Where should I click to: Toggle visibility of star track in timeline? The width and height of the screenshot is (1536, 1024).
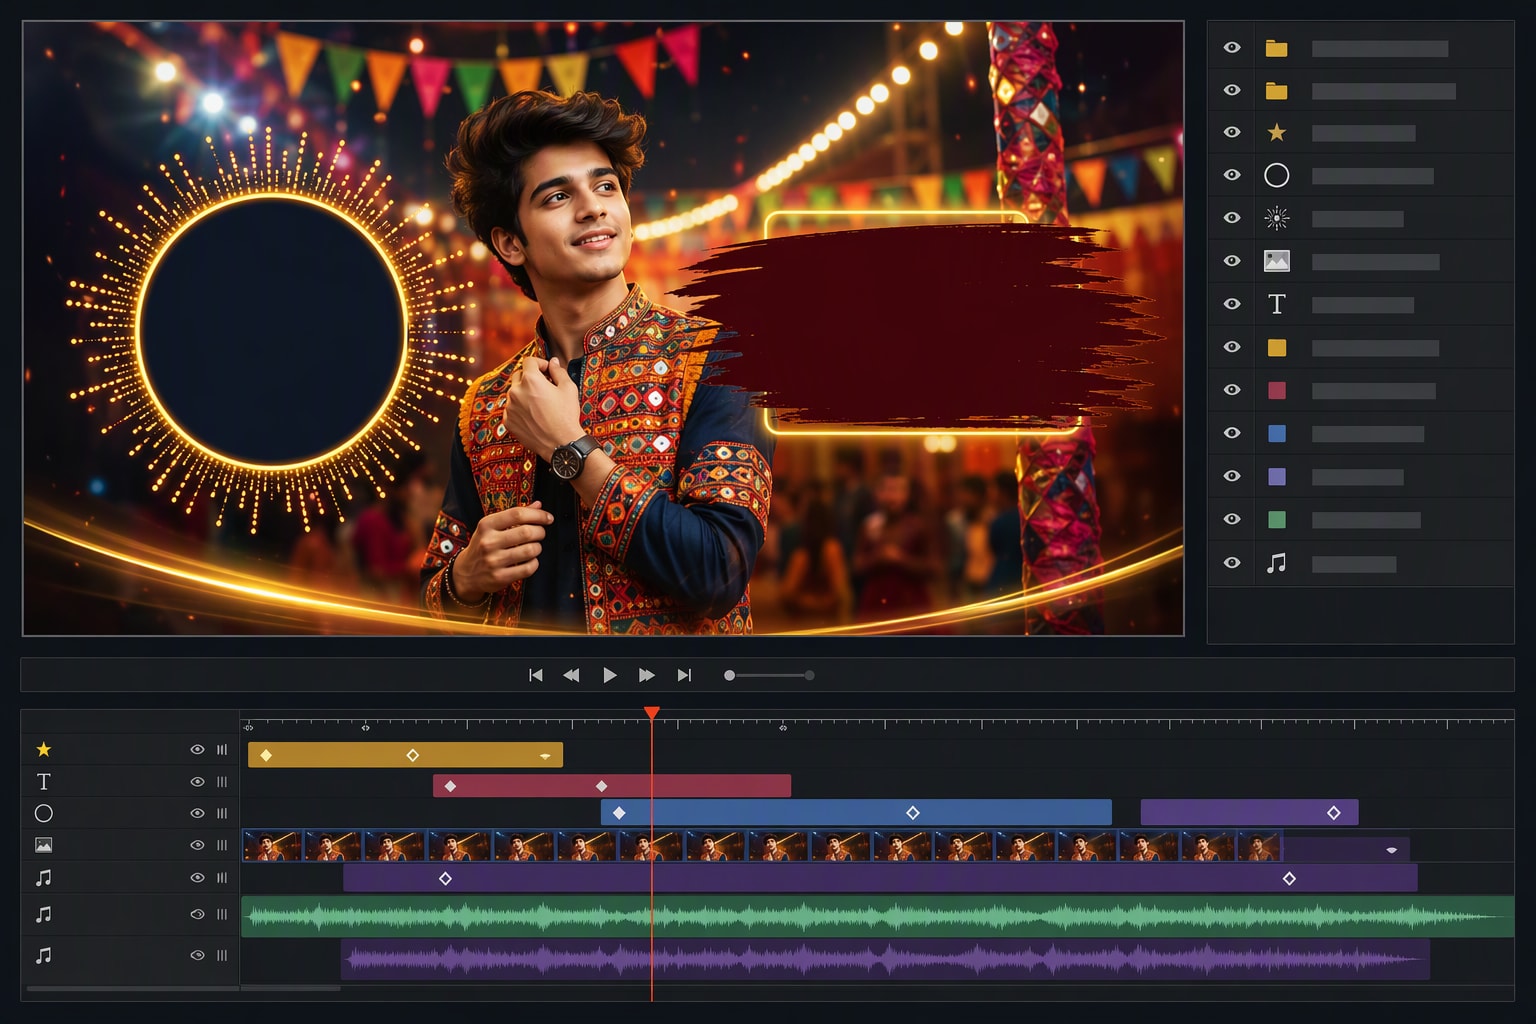pyautogui.click(x=197, y=749)
